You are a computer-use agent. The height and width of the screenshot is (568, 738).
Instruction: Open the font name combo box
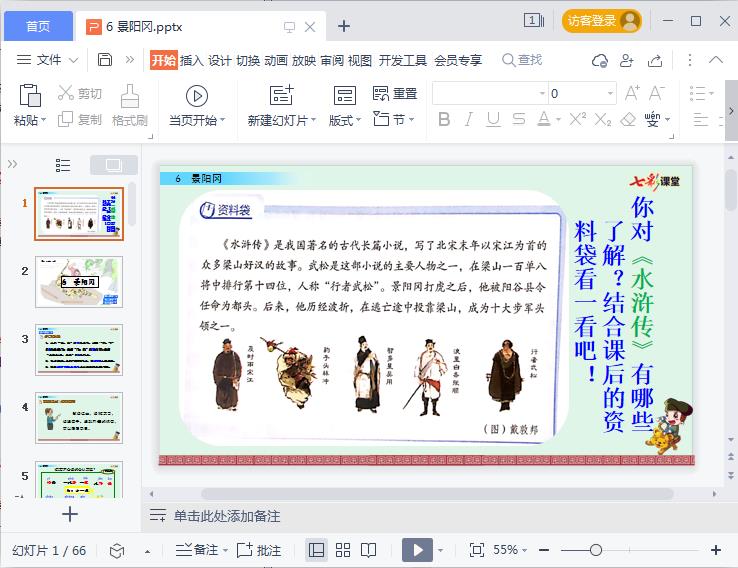point(489,93)
